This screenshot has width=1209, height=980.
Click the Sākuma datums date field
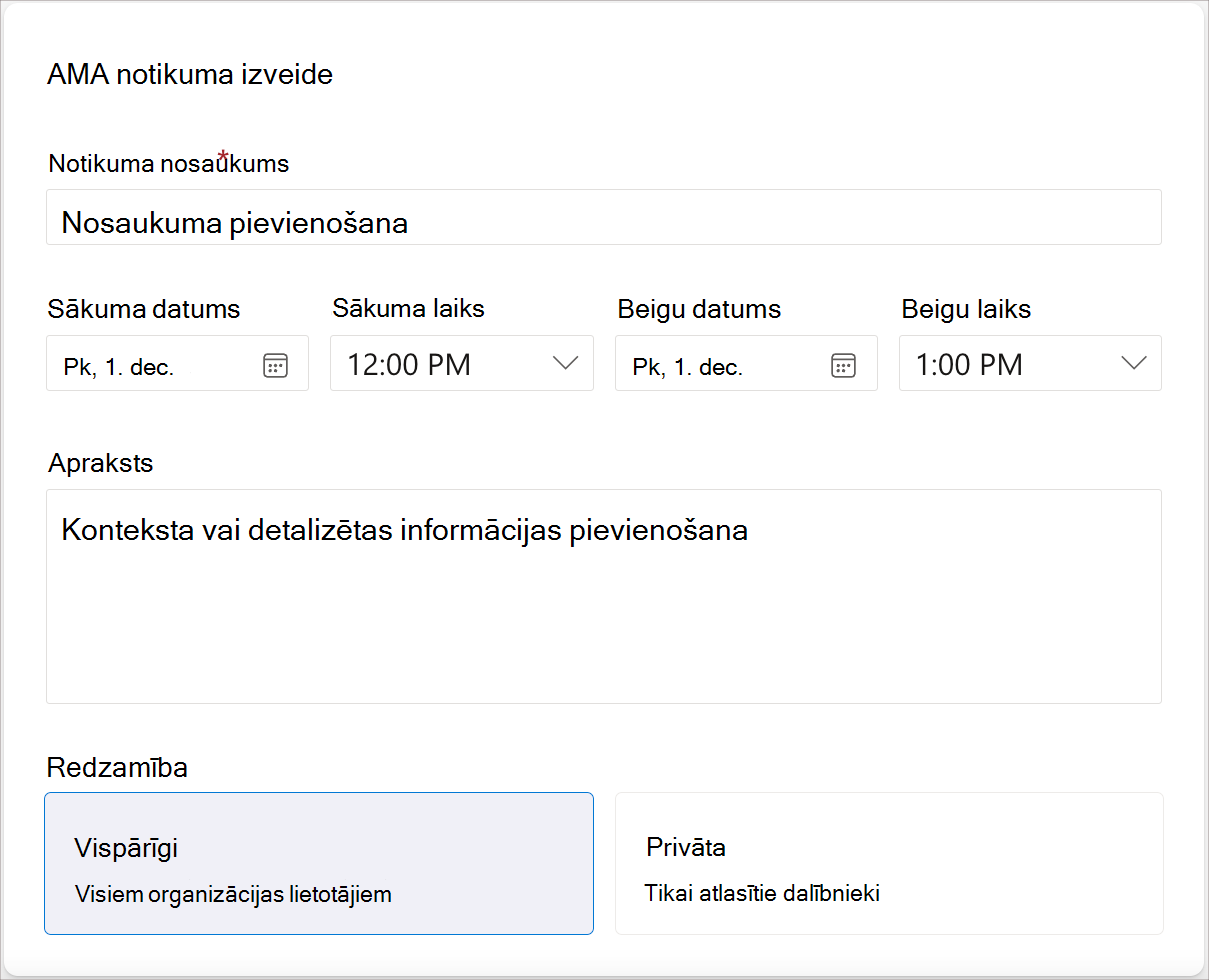click(177, 363)
